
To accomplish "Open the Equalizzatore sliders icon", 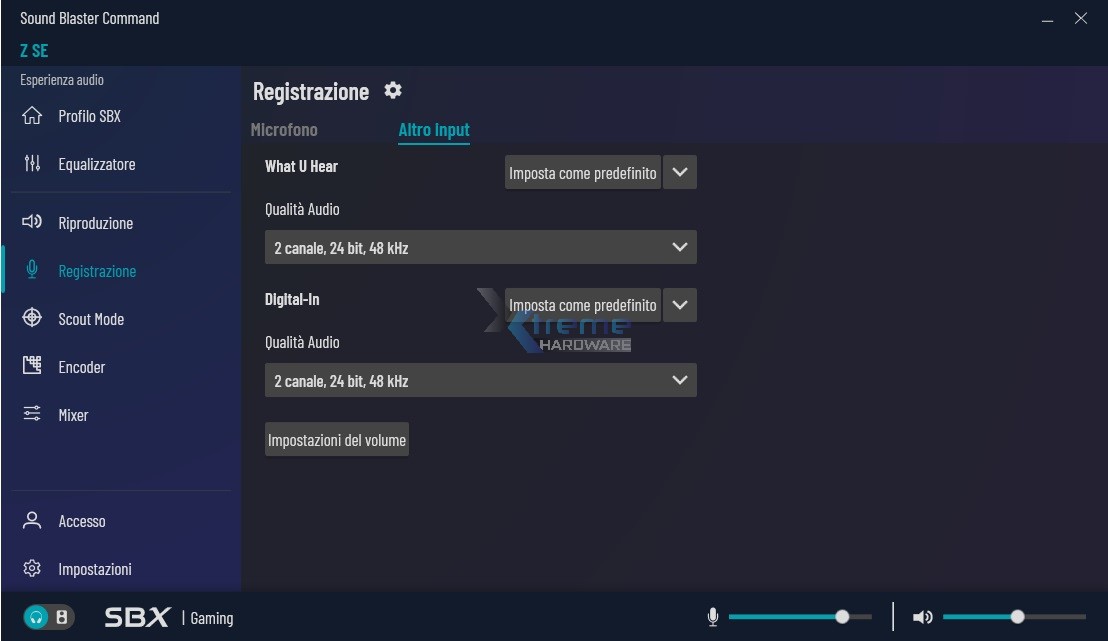I will tap(32, 164).
